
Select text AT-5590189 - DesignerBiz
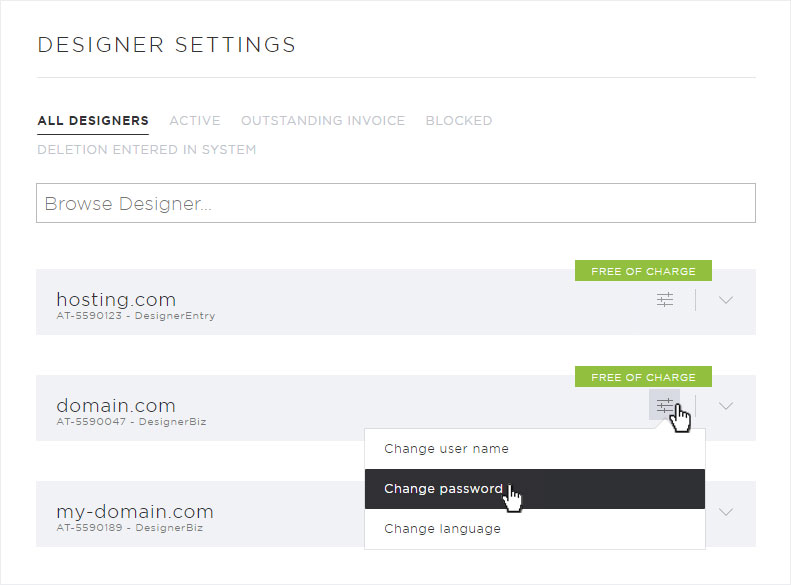click(130, 528)
